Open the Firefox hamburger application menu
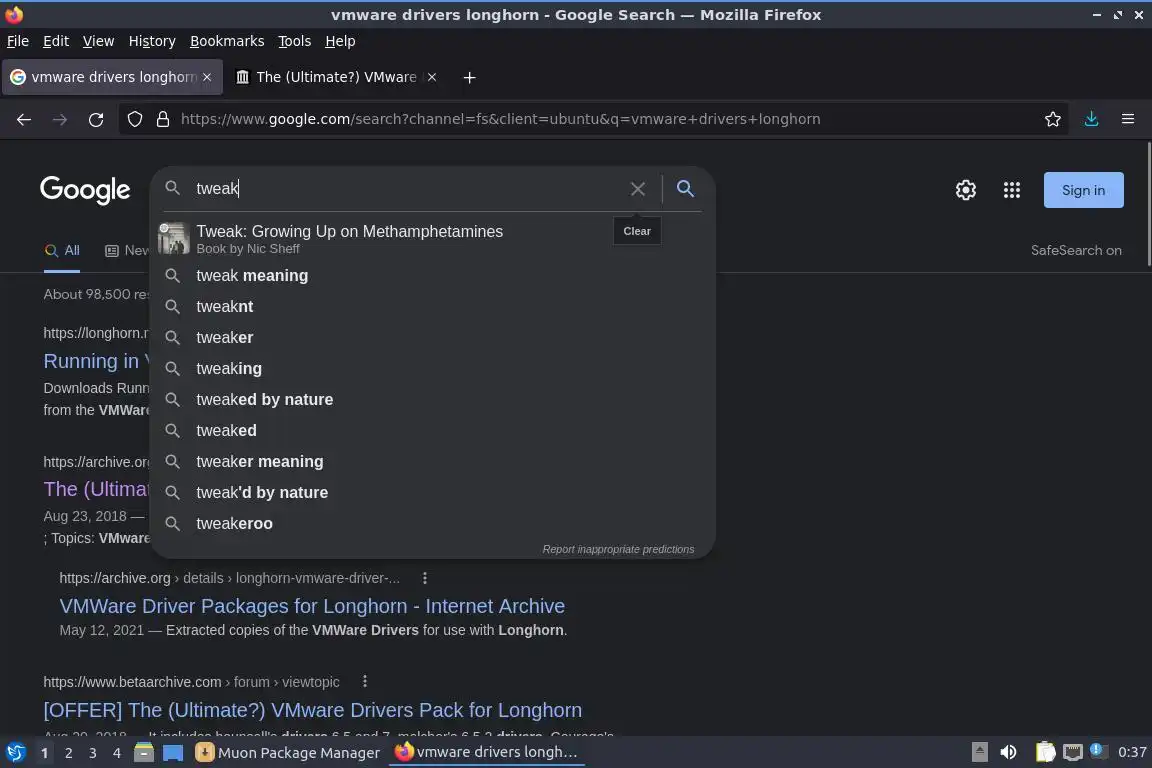 [x=1128, y=119]
